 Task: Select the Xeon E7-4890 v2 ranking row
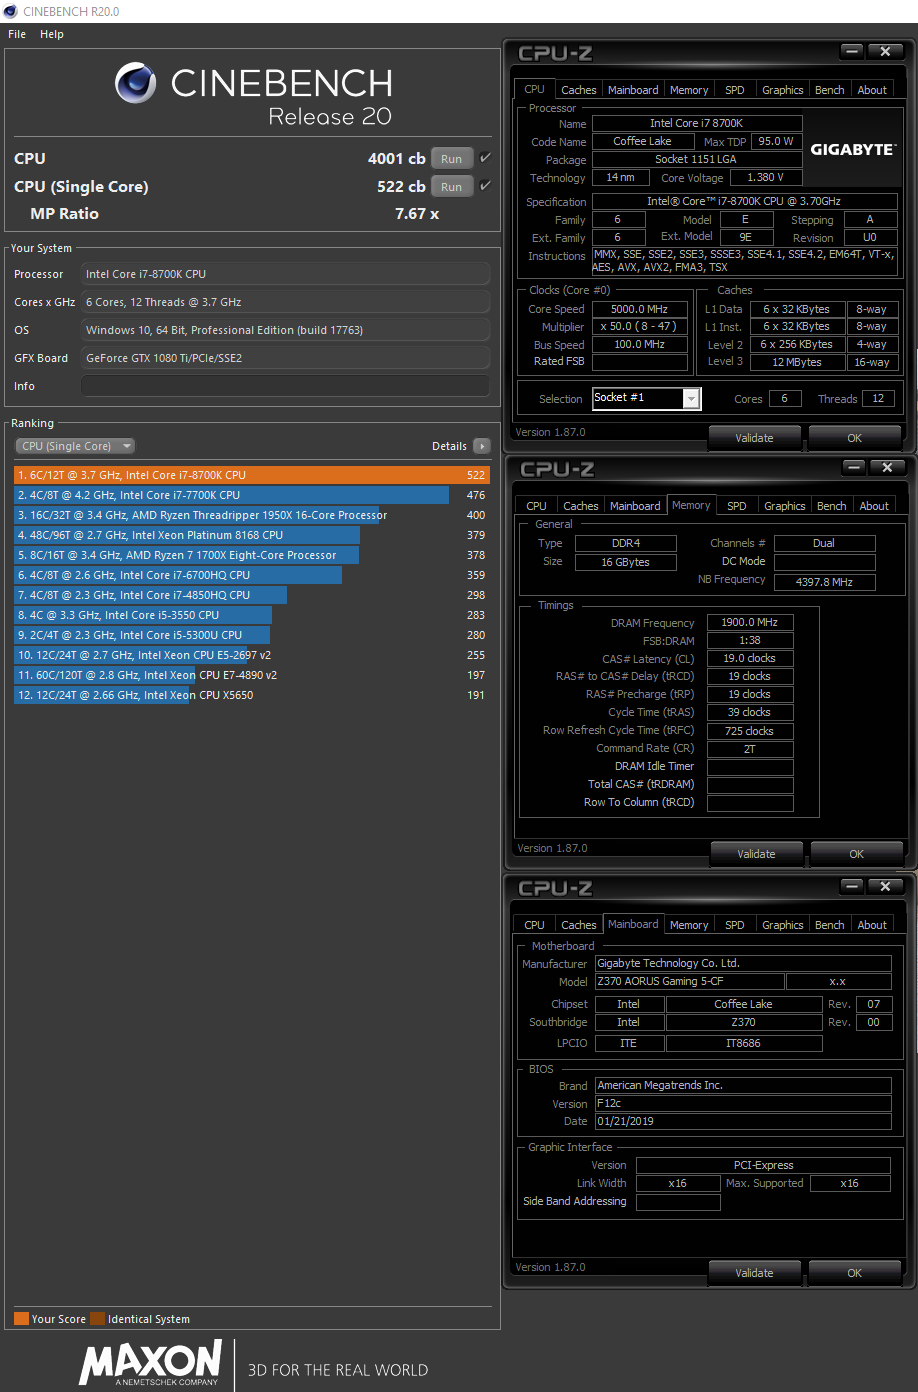point(252,675)
